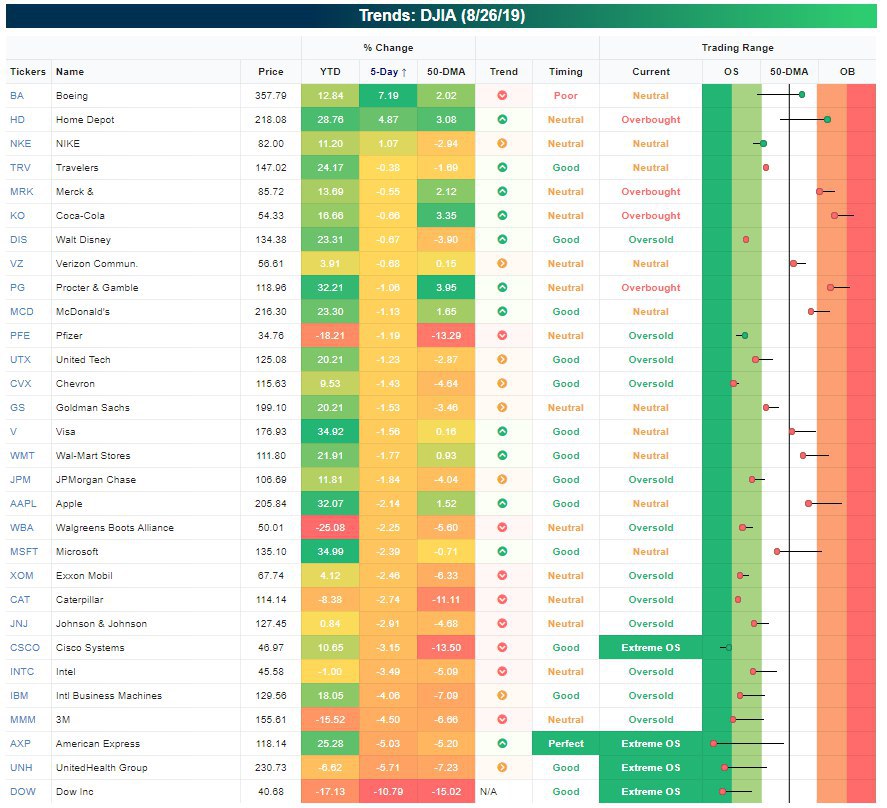The width and height of the screenshot is (887, 808).
Task: Click the downtrend icon in Exxon Mobil's row
Action: [x=502, y=575]
